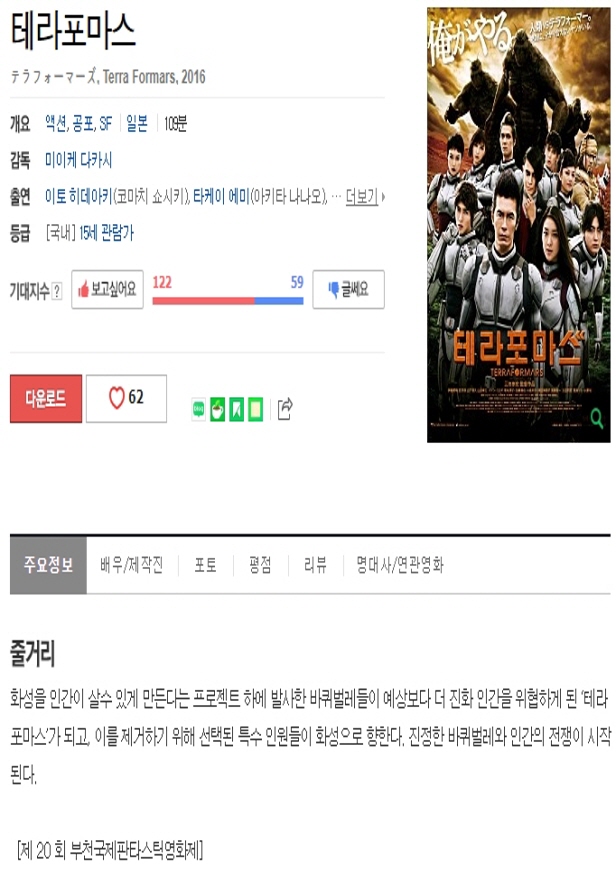This screenshot has height=877, width=616.
Task: Open the 포토 tab
Action: 205,565
